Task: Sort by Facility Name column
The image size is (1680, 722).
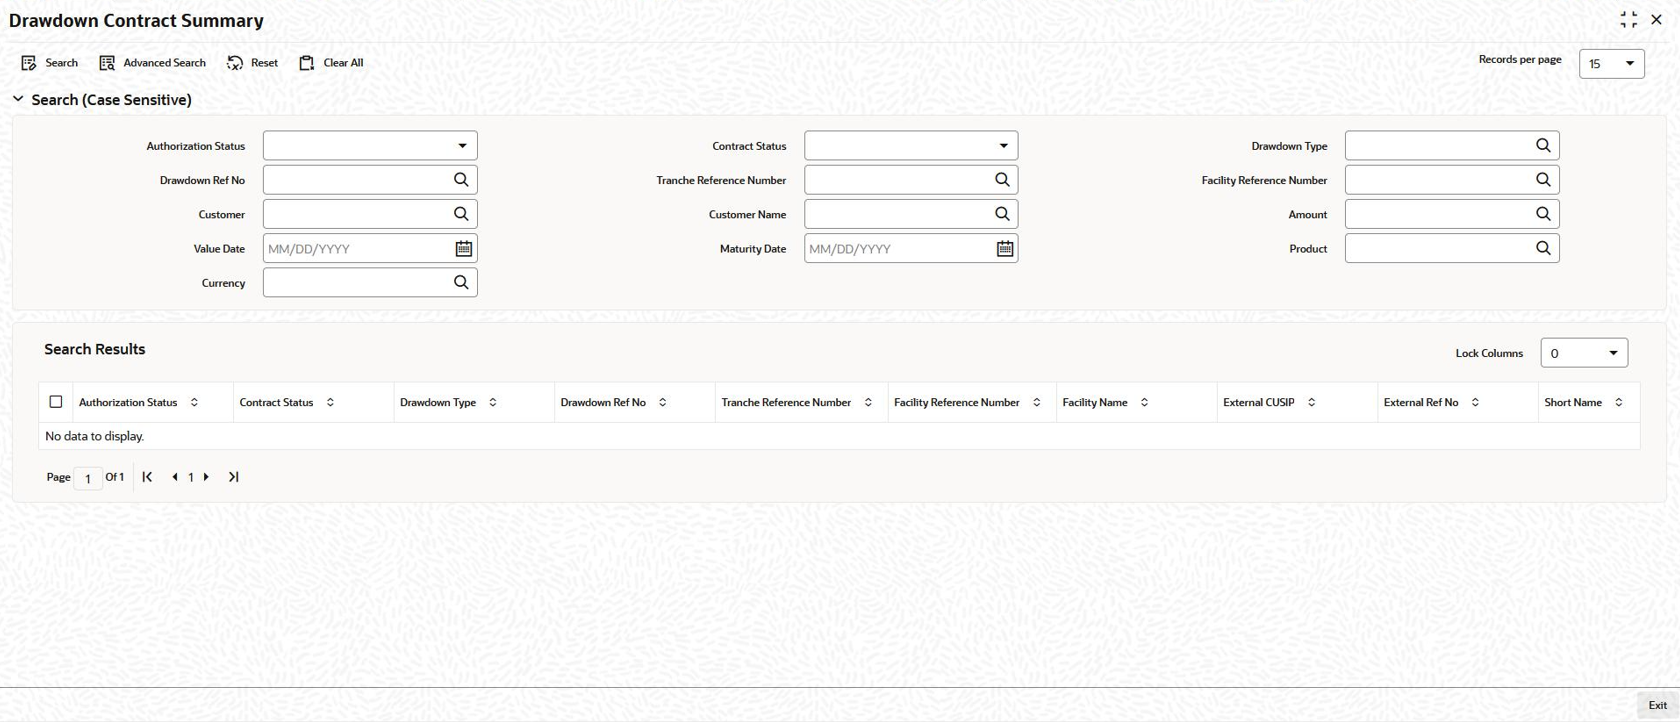Action: (x=1144, y=402)
